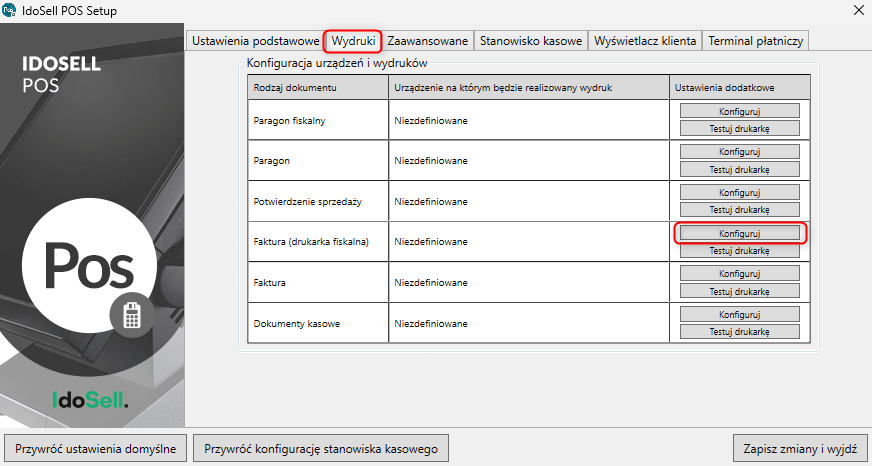
Task: Click Niezdefiniowane in Potwierdzenie sprzedaży row
Action: (431, 201)
